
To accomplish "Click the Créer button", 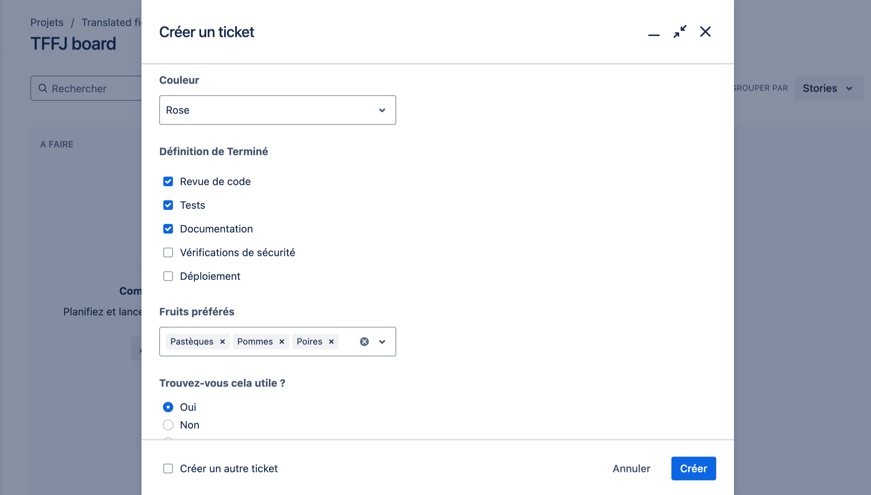I will tap(693, 468).
